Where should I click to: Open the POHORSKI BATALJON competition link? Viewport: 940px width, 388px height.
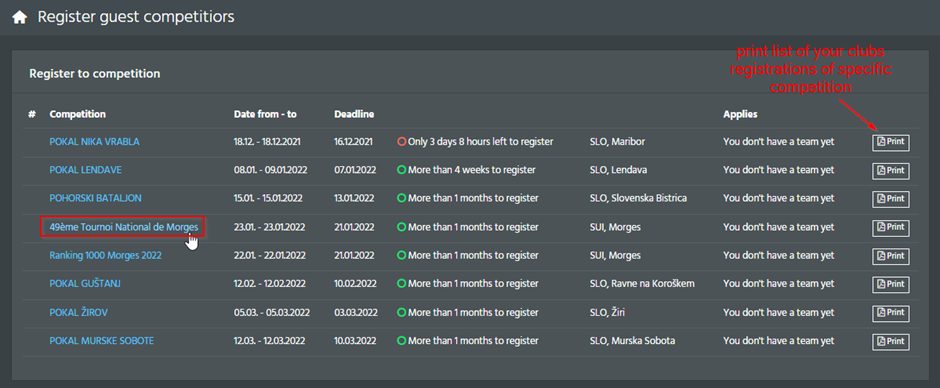[x=95, y=198]
